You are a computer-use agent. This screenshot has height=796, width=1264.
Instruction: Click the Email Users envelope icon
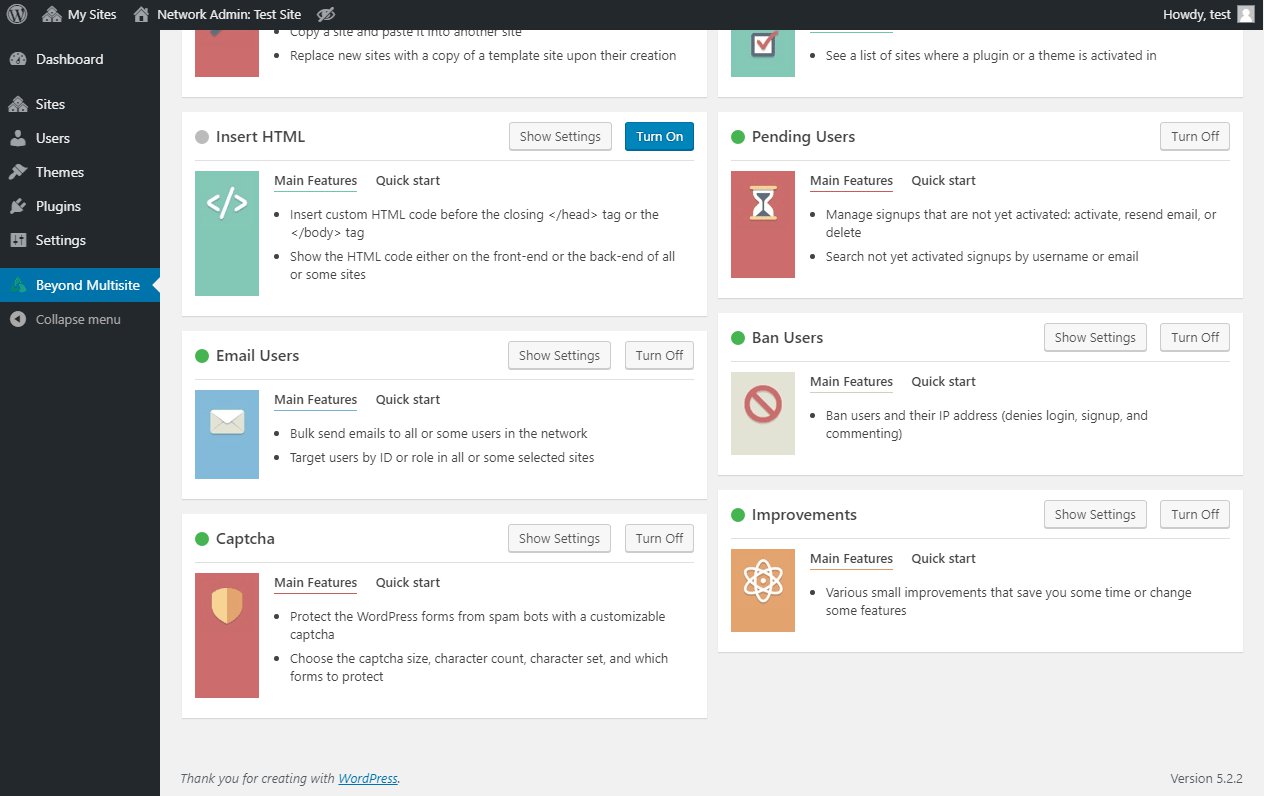(226, 434)
